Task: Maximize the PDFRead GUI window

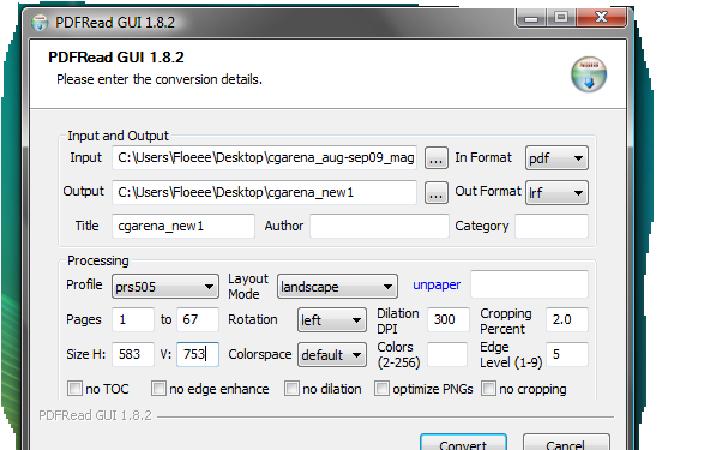Action: (561, 18)
